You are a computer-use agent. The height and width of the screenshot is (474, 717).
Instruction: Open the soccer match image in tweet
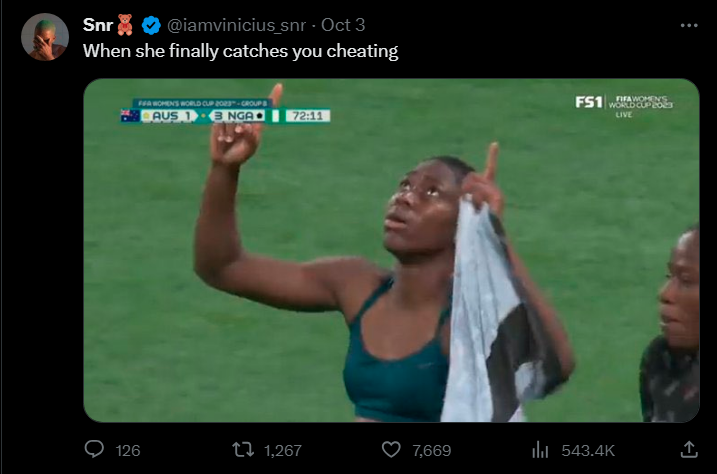pyautogui.click(x=391, y=250)
